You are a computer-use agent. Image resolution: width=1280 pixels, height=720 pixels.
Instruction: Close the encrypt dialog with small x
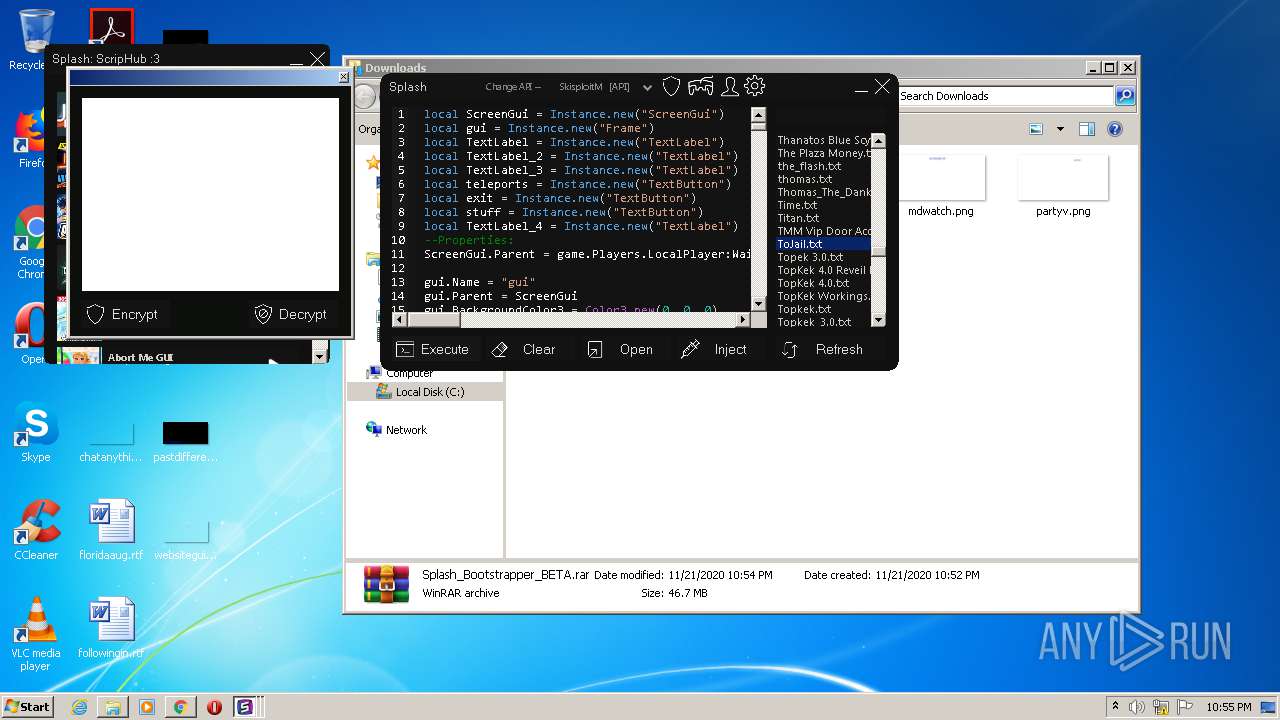[343, 77]
